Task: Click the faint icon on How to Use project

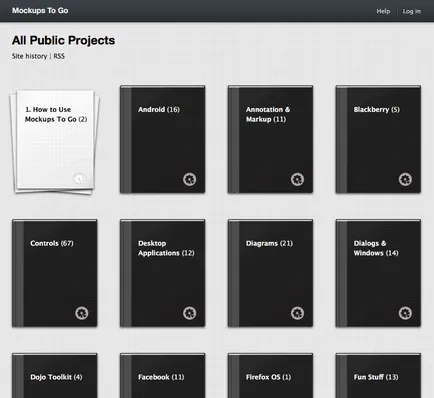Action: 79,179
